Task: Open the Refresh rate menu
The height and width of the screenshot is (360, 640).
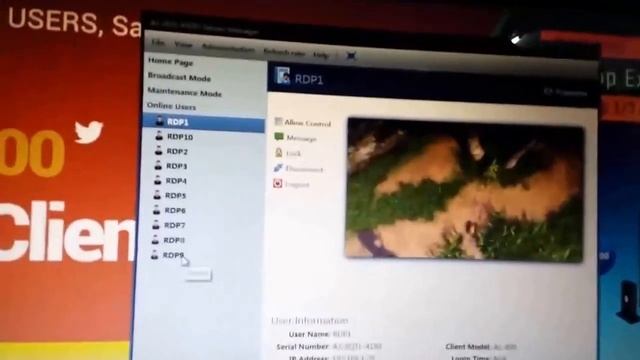Action: tap(284, 52)
